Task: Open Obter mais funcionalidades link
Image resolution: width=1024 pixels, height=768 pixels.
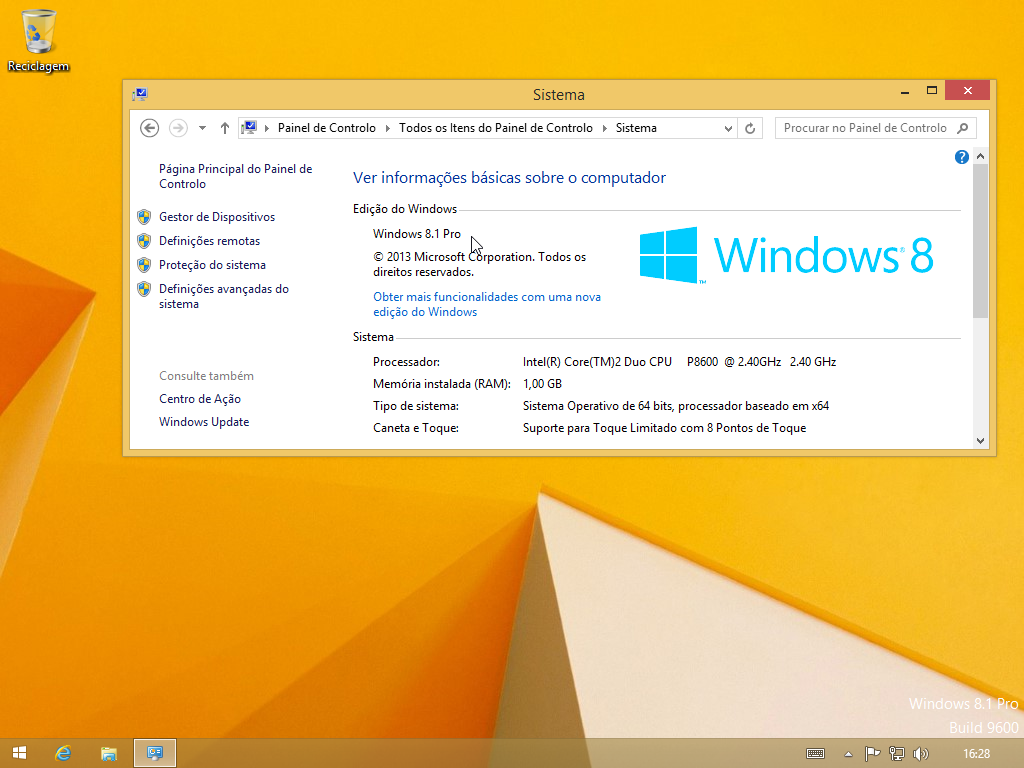Action: [487, 304]
